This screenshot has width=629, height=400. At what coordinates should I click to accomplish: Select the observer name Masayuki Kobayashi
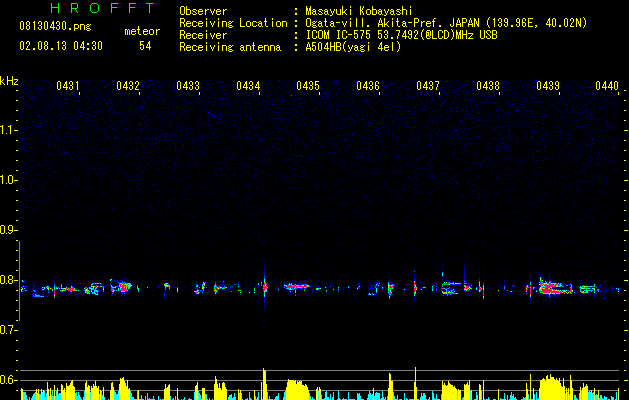[x=359, y=11]
